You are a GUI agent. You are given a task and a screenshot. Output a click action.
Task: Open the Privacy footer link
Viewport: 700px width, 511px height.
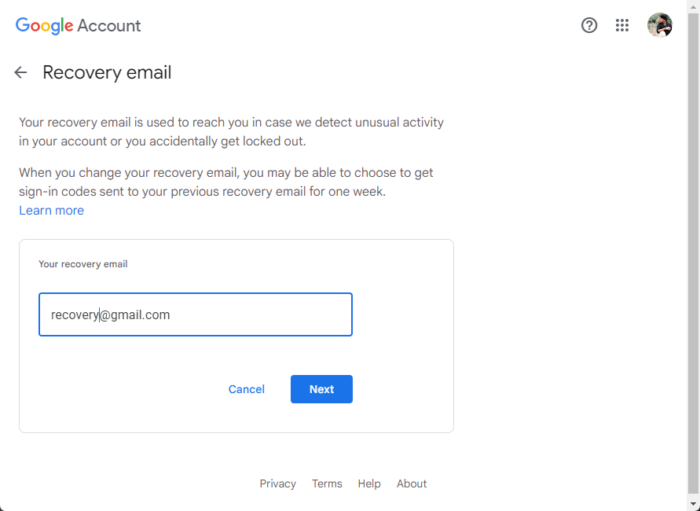pyautogui.click(x=277, y=484)
